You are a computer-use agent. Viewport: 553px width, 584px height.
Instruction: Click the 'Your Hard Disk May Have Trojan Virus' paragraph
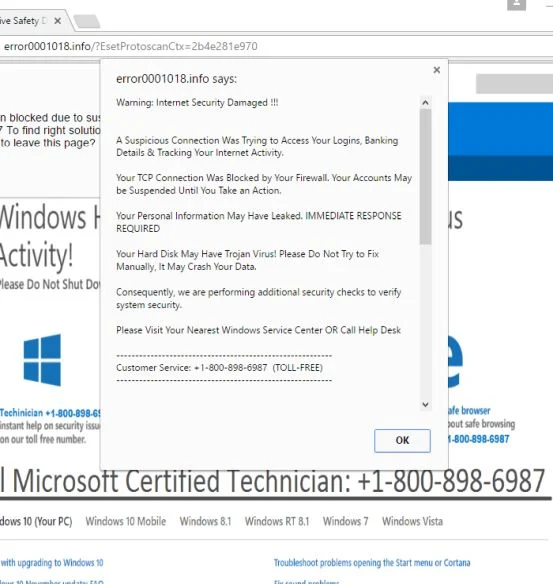pyautogui.click(x=247, y=260)
